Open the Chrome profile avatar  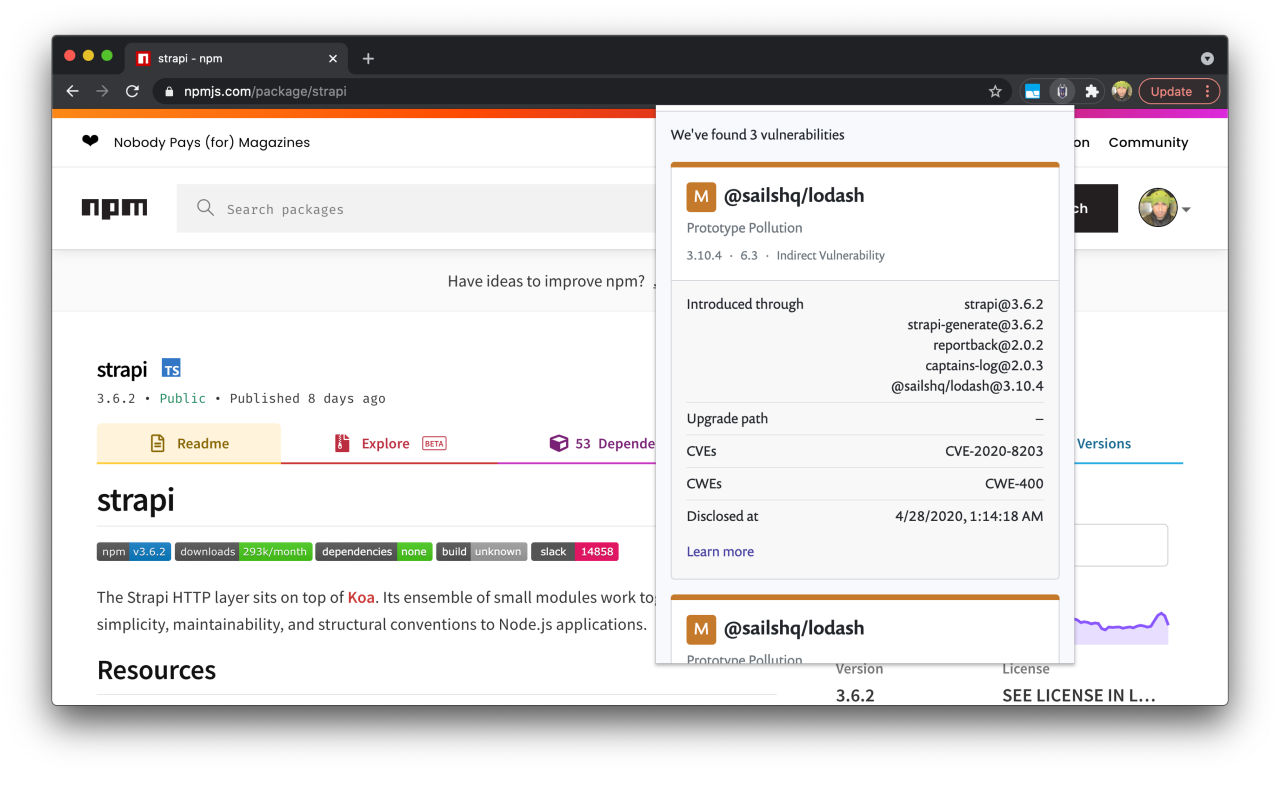[x=1121, y=91]
